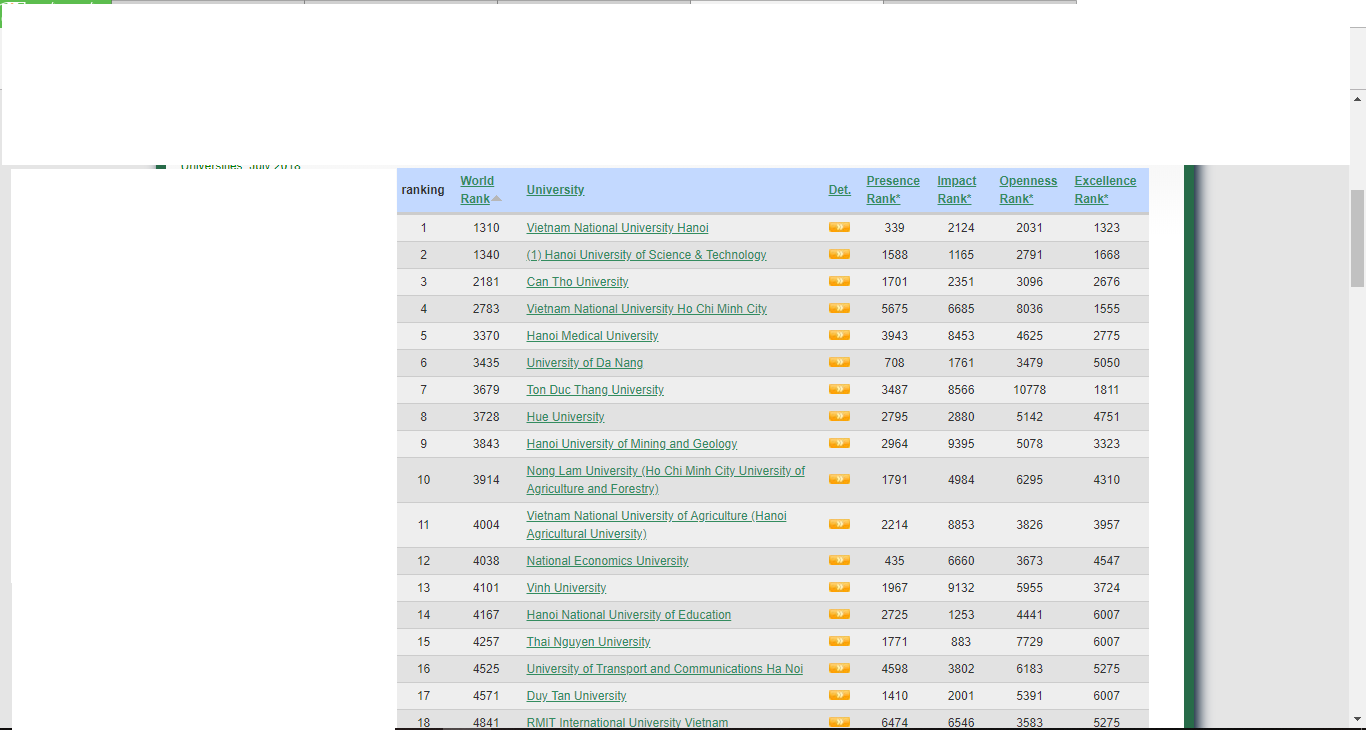Select openness rank value 10778
Screen dimensions: 1366x730
(x=1029, y=390)
